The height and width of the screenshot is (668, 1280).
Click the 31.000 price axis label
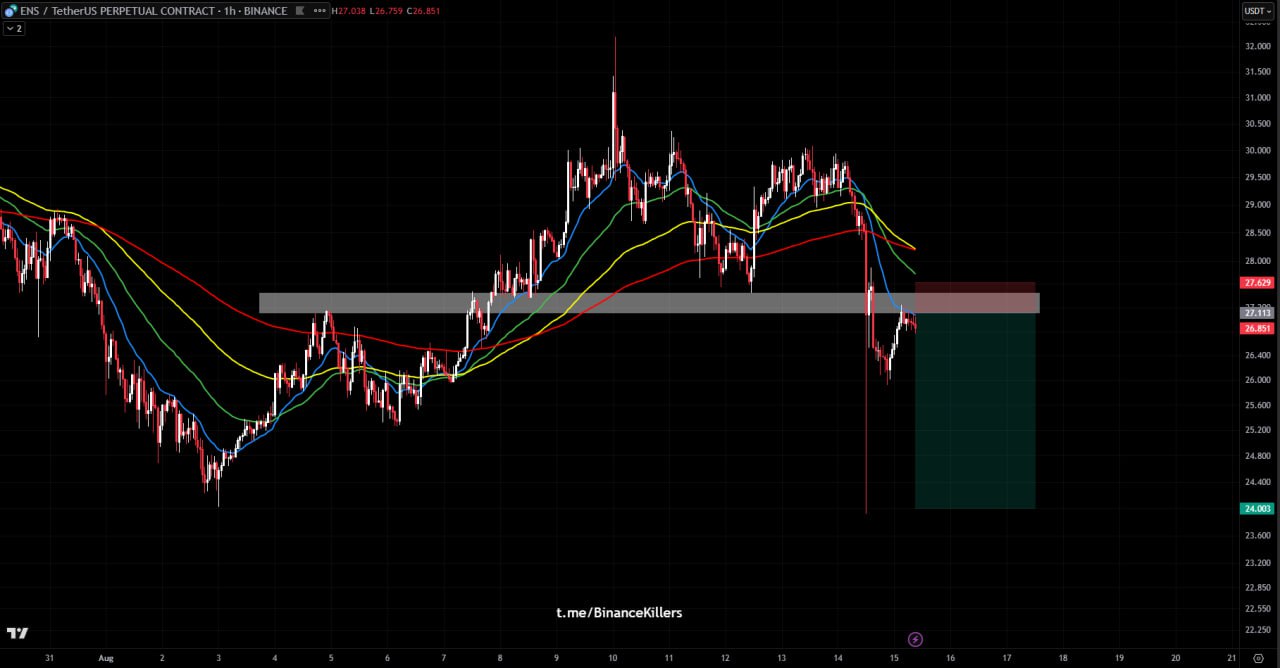coord(1257,98)
